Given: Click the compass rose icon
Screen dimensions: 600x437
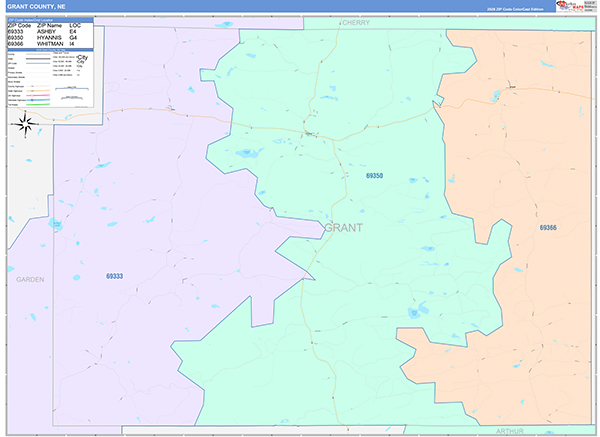Looking at the screenshot, I should tap(26, 124).
